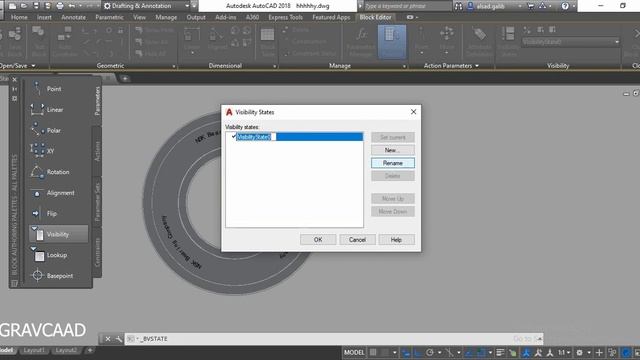640x360 pixels.
Task: Close the command line with the X icon
Action: (108, 339)
